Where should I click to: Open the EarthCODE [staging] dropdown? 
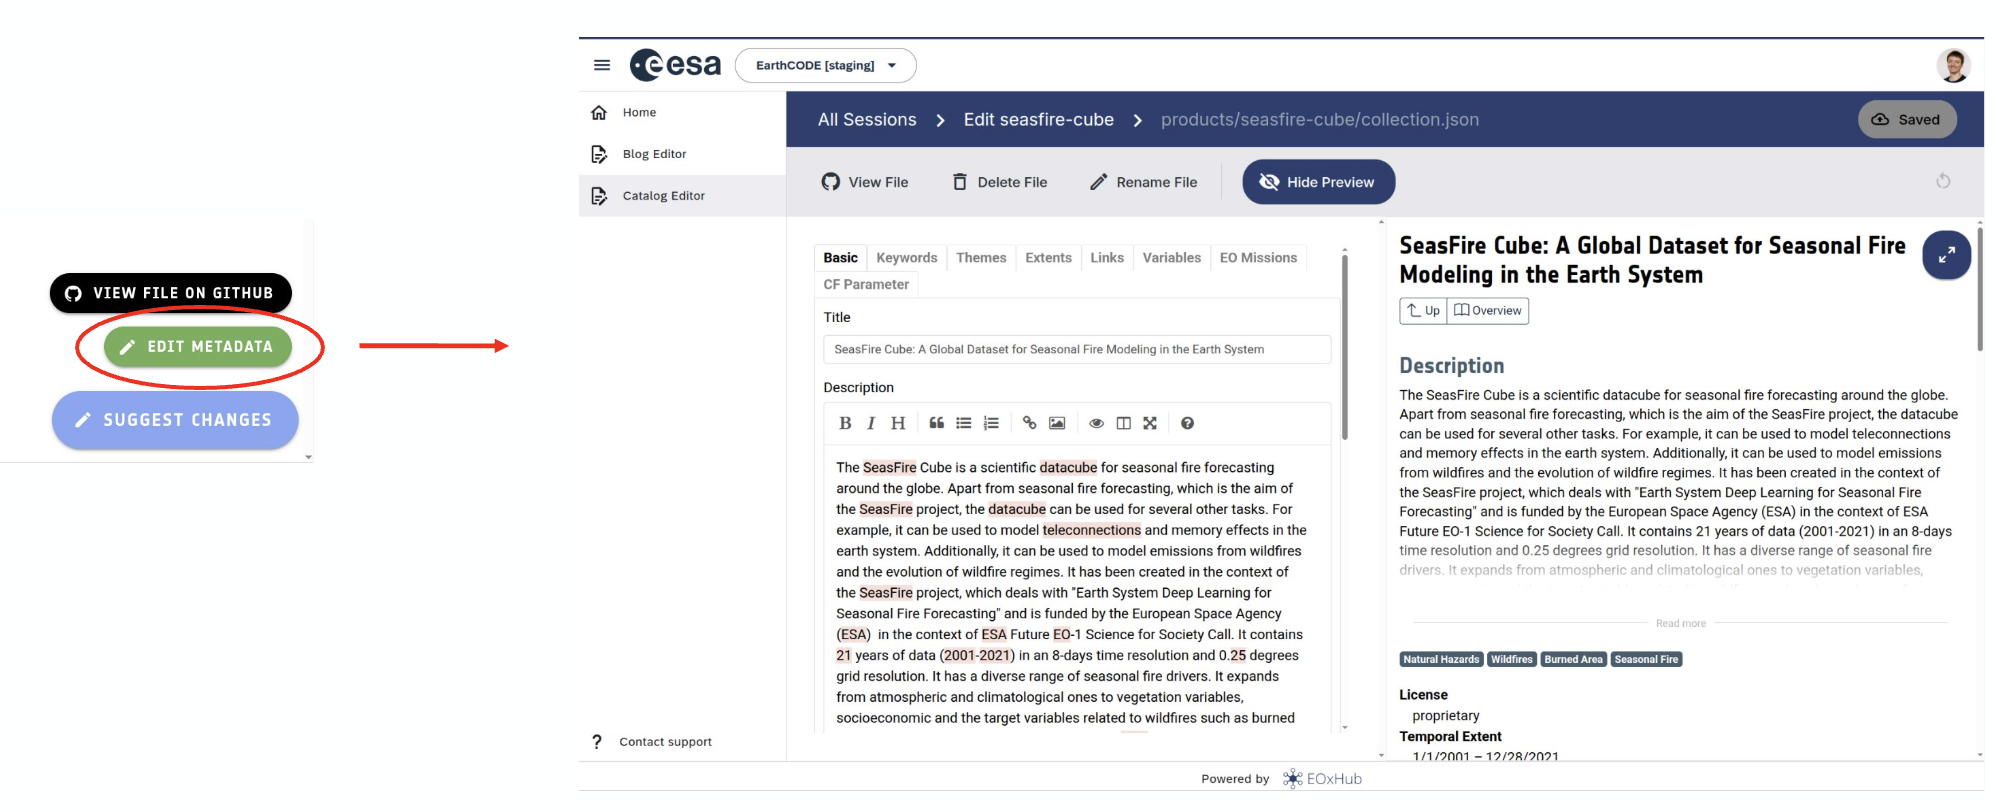click(x=825, y=66)
